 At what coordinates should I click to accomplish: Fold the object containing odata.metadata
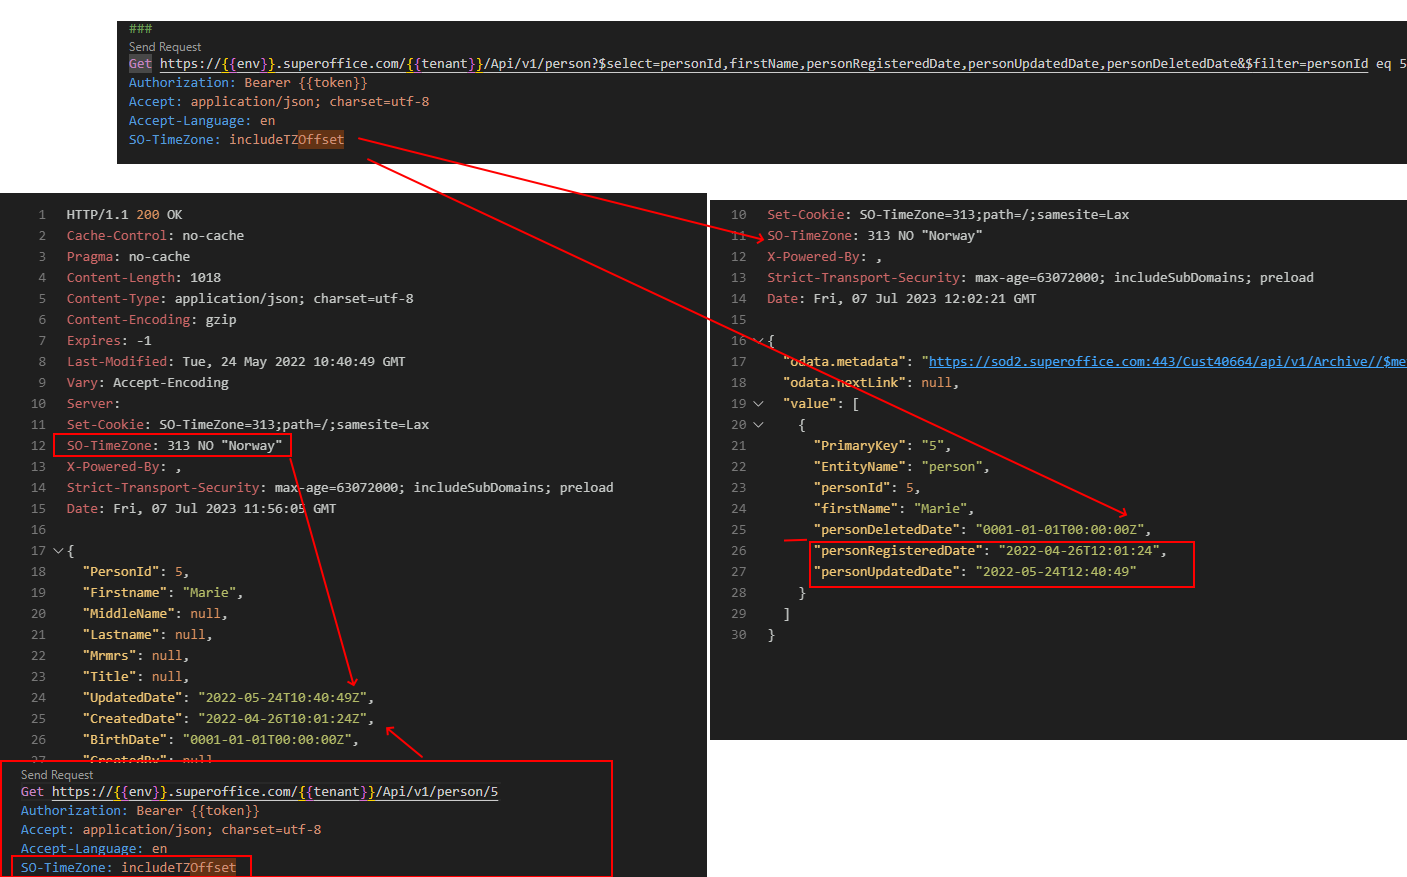click(x=760, y=341)
